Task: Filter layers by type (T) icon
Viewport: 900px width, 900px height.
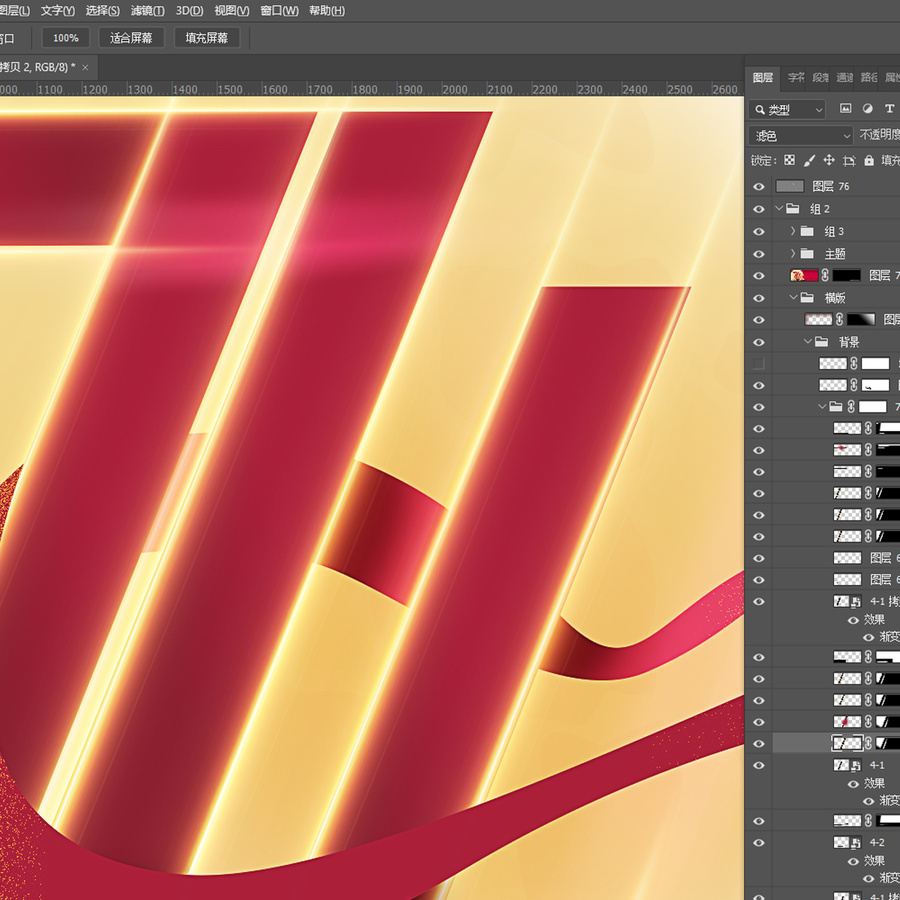Action: pos(889,108)
